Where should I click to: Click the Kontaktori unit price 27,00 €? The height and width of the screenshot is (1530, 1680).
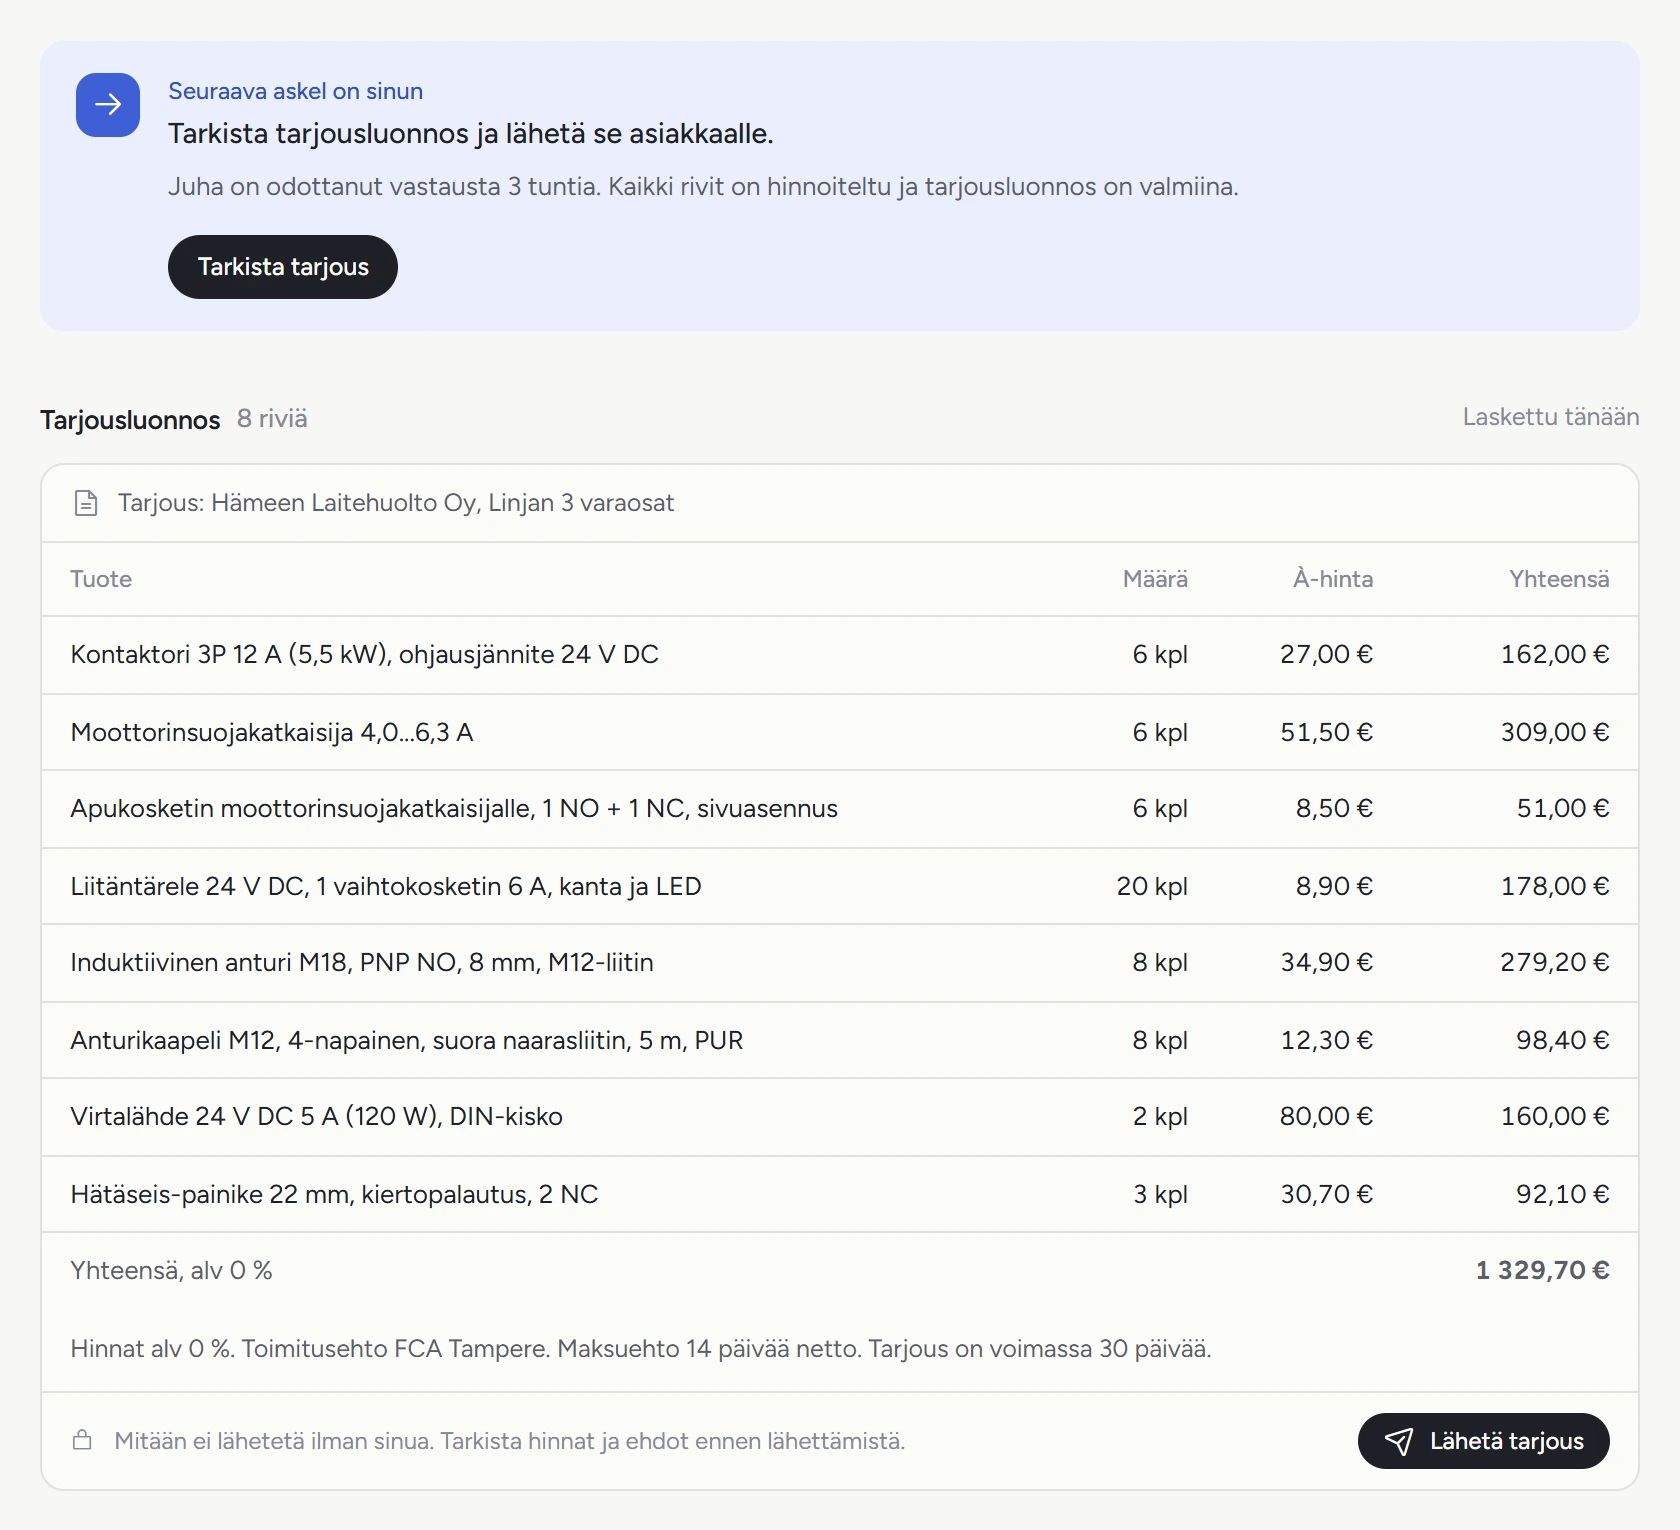click(x=1327, y=654)
